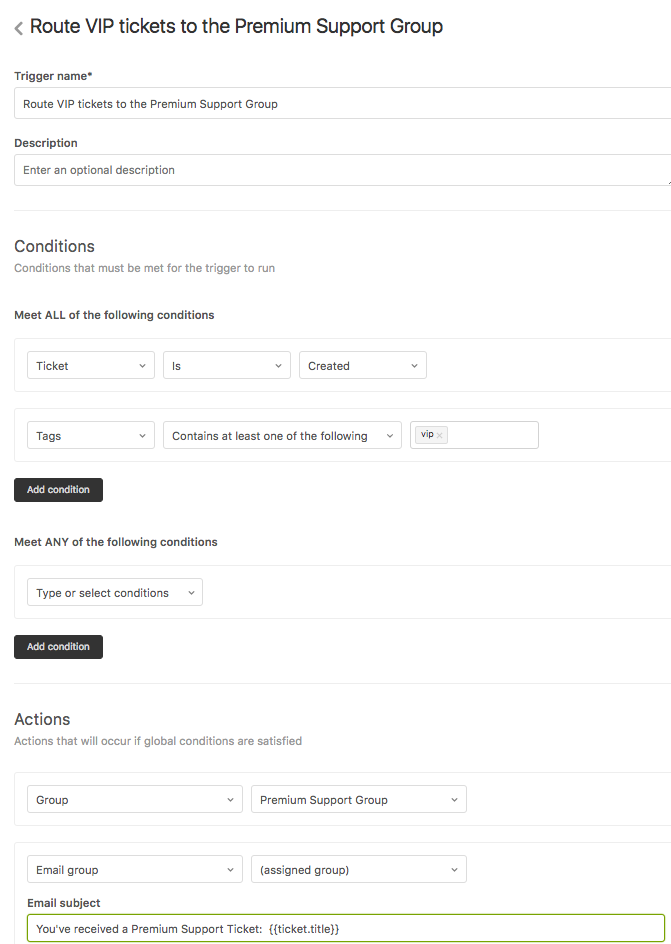The height and width of the screenshot is (944, 671).
Task: Open the Ticket condition dropdown
Action: pyautogui.click(x=91, y=366)
